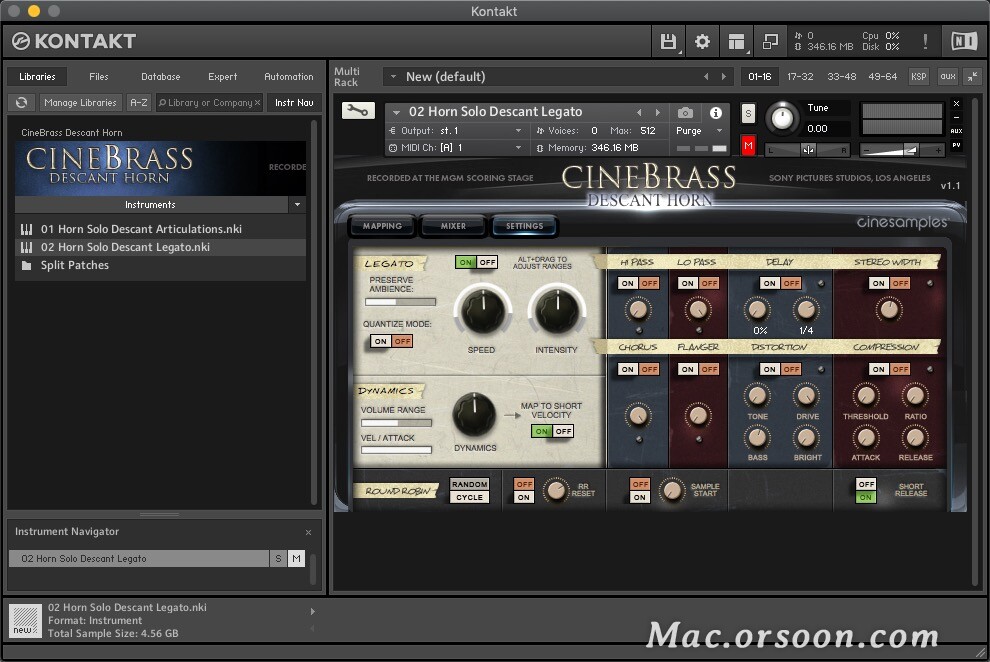The height and width of the screenshot is (662, 990).
Task: Toggle Hi Pass filter ON/OFF
Action: point(639,283)
